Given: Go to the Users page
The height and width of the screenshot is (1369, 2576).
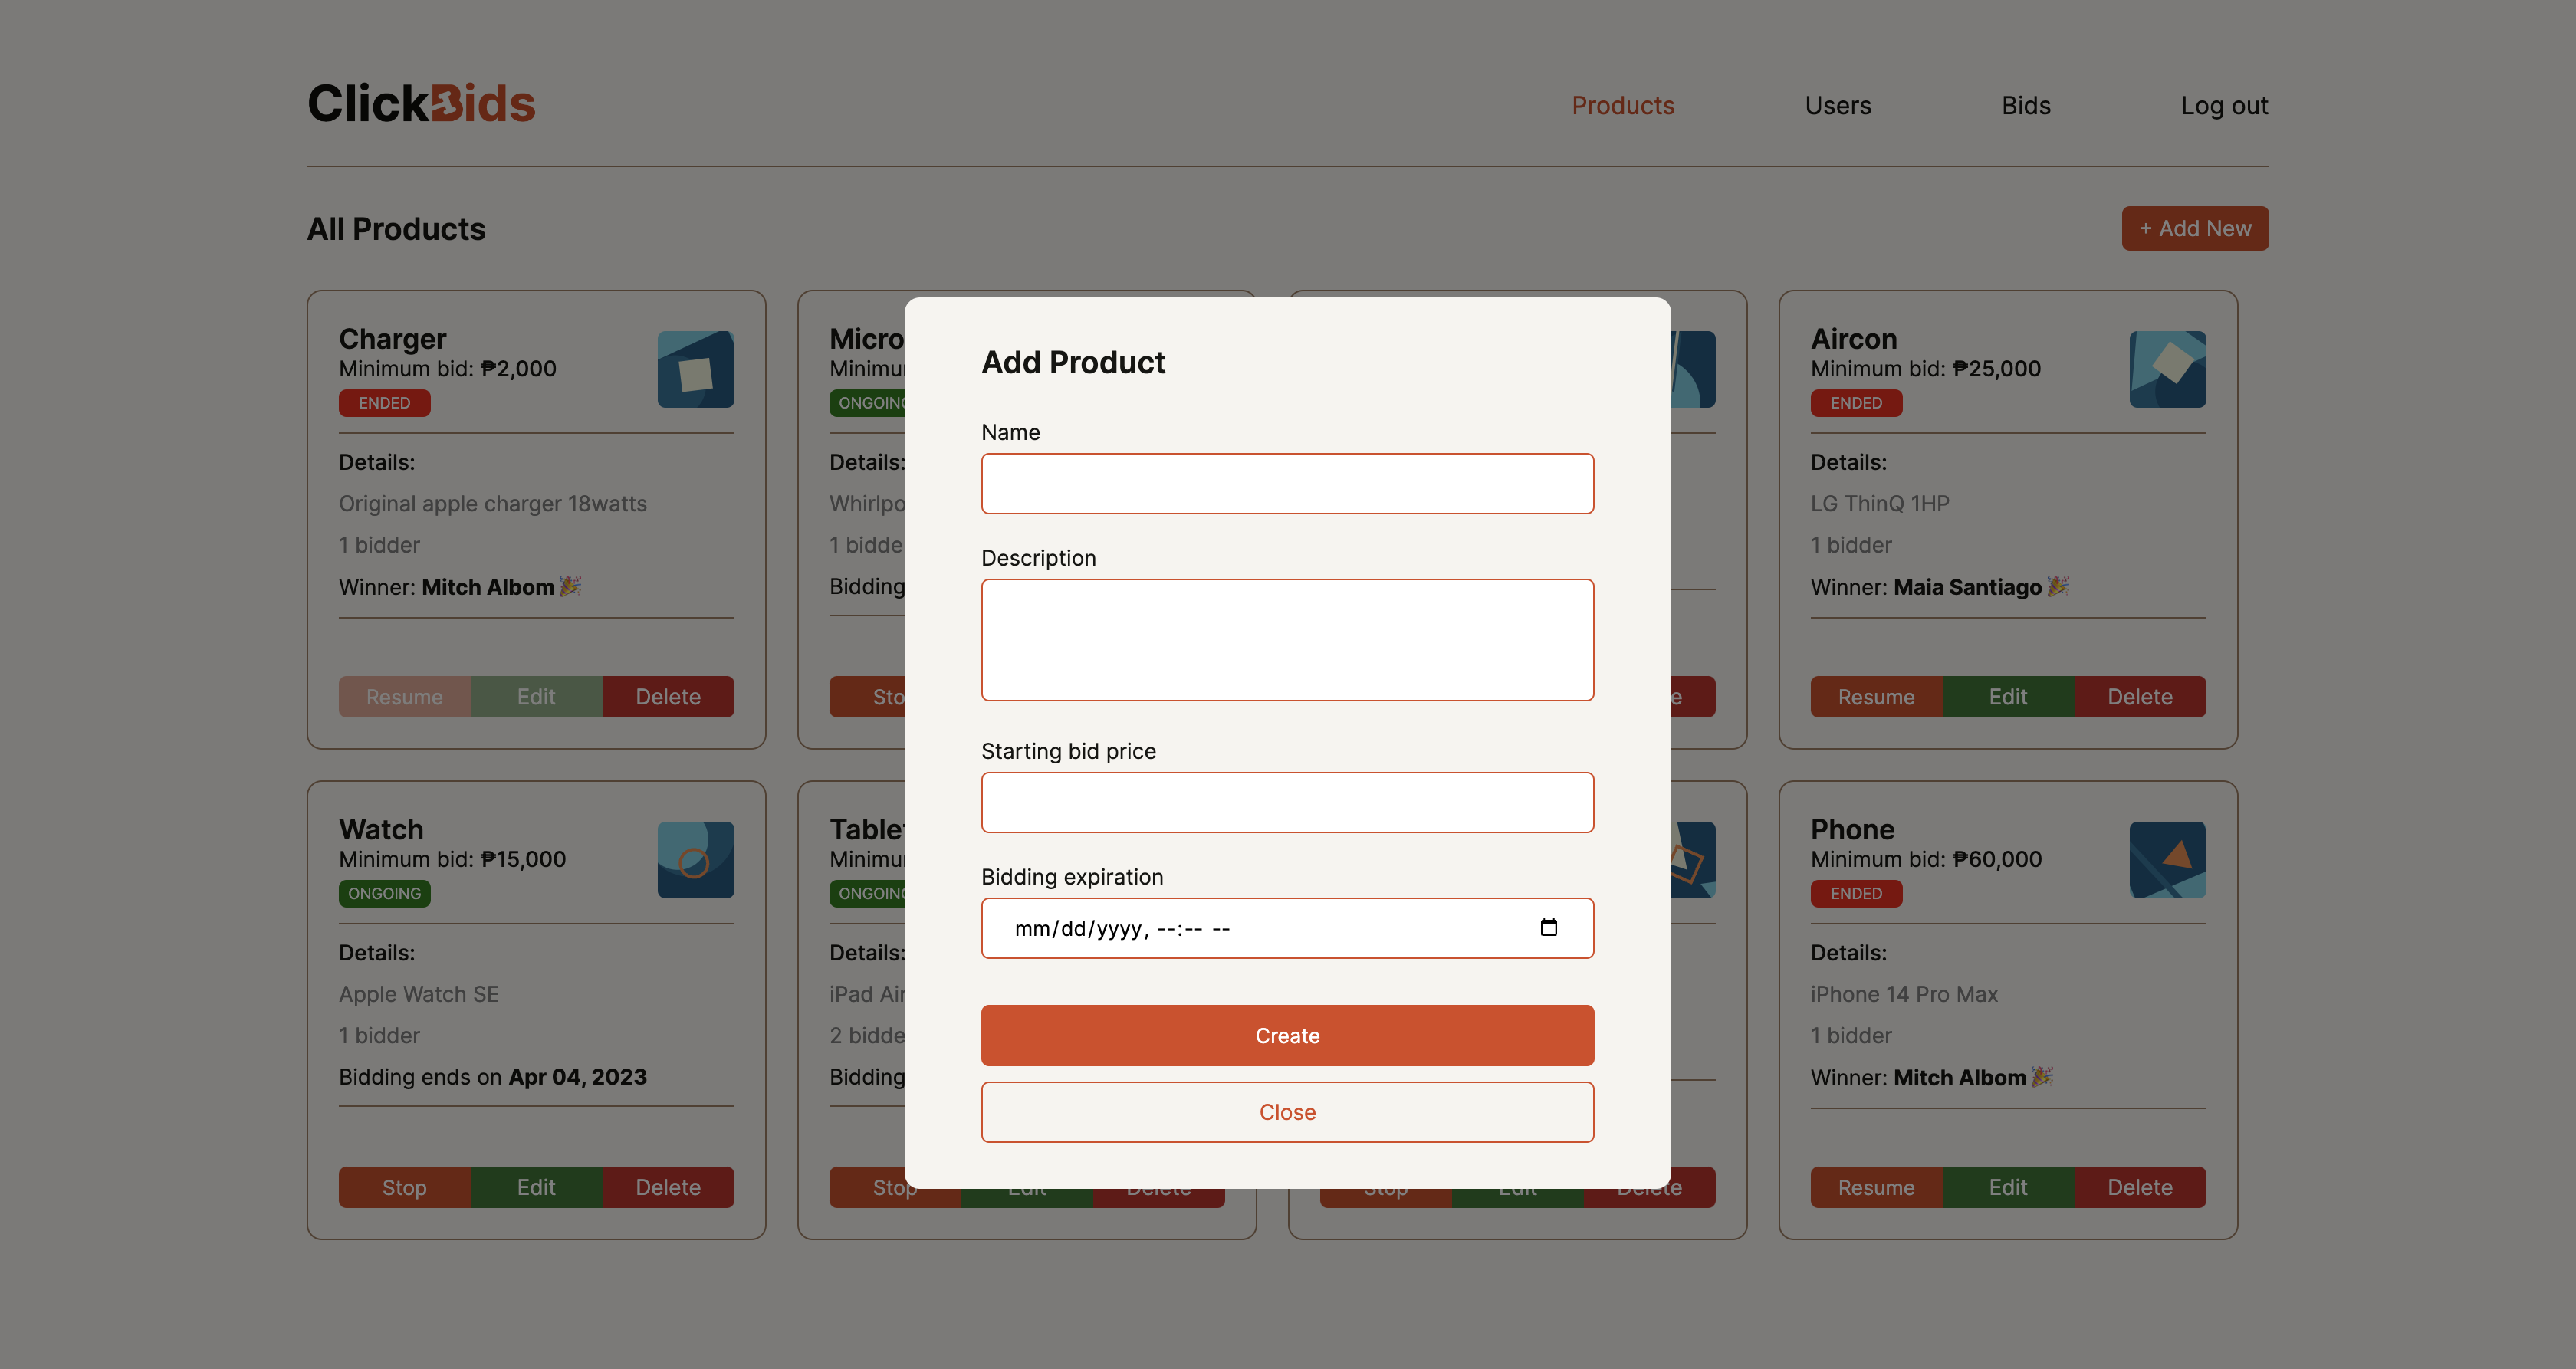Looking at the screenshot, I should tap(1837, 105).
